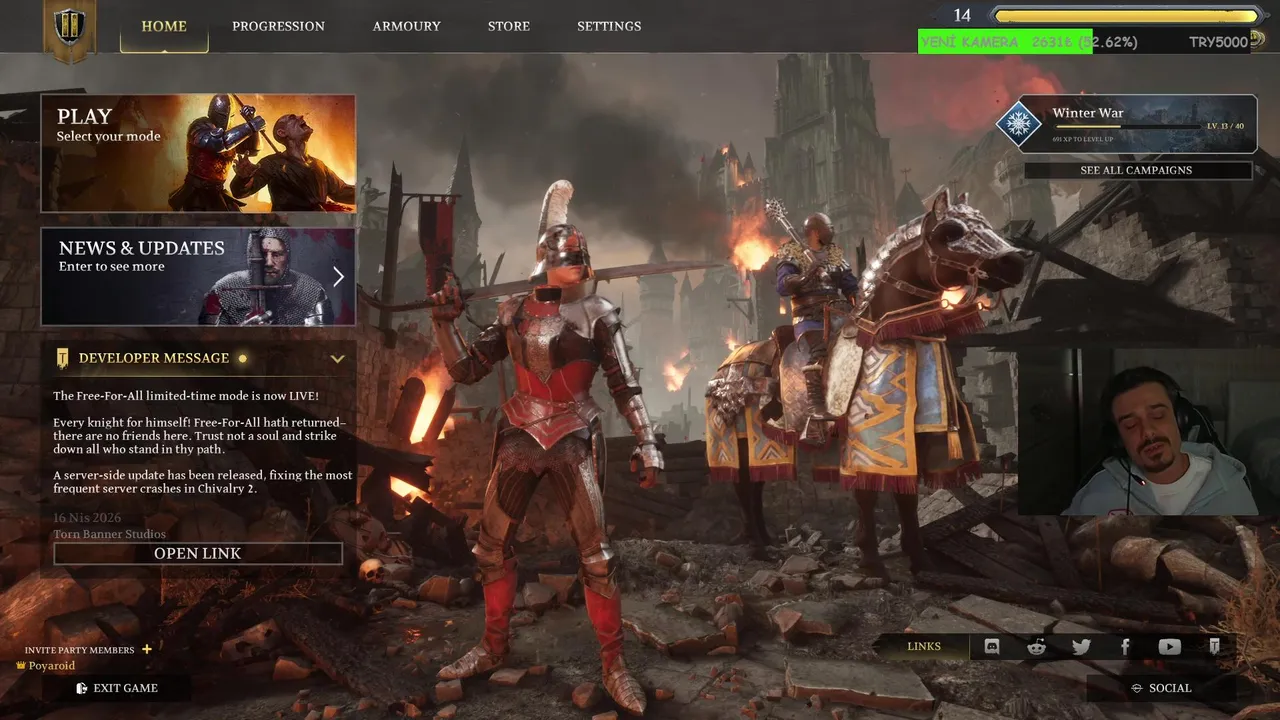The height and width of the screenshot is (720, 1280).
Task: Click the Exit Game door icon
Action: click(82, 688)
